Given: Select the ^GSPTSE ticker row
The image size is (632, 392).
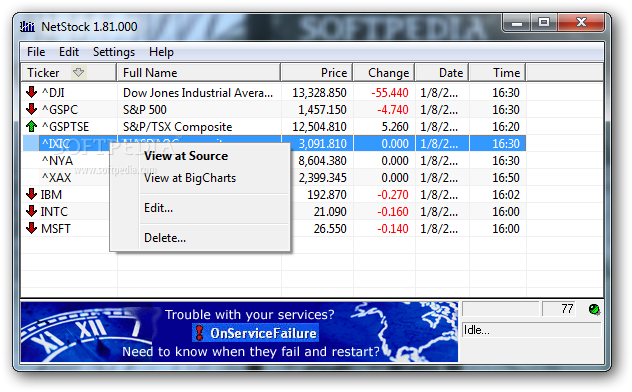Looking at the screenshot, I should click(x=274, y=126).
